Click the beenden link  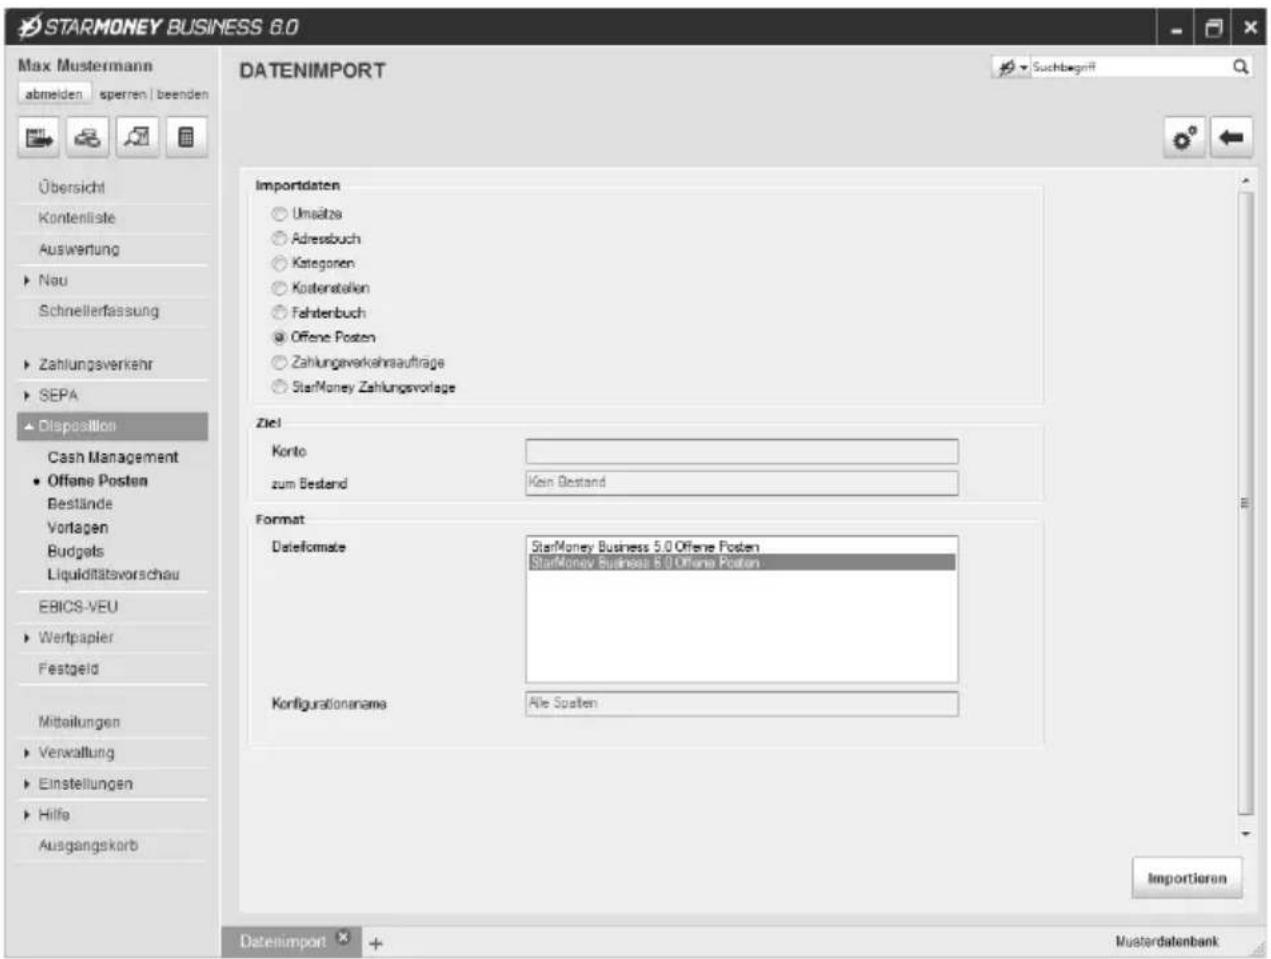(x=182, y=94)
